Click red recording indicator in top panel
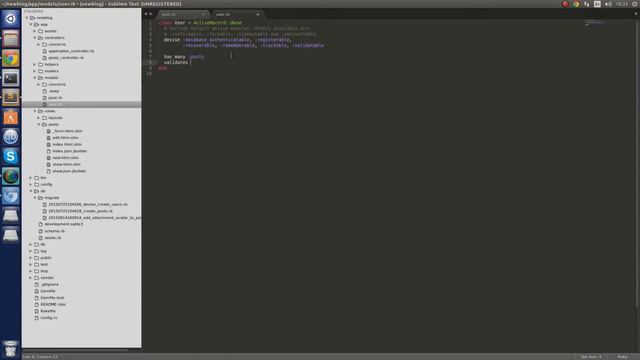This screenshot has width=640, height=360. click(565, 4)
